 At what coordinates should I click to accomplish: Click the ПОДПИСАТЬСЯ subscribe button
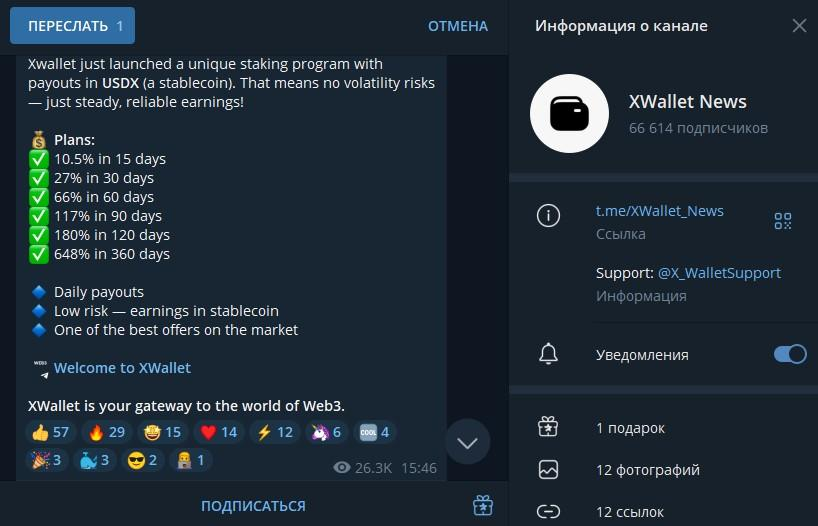254,506
